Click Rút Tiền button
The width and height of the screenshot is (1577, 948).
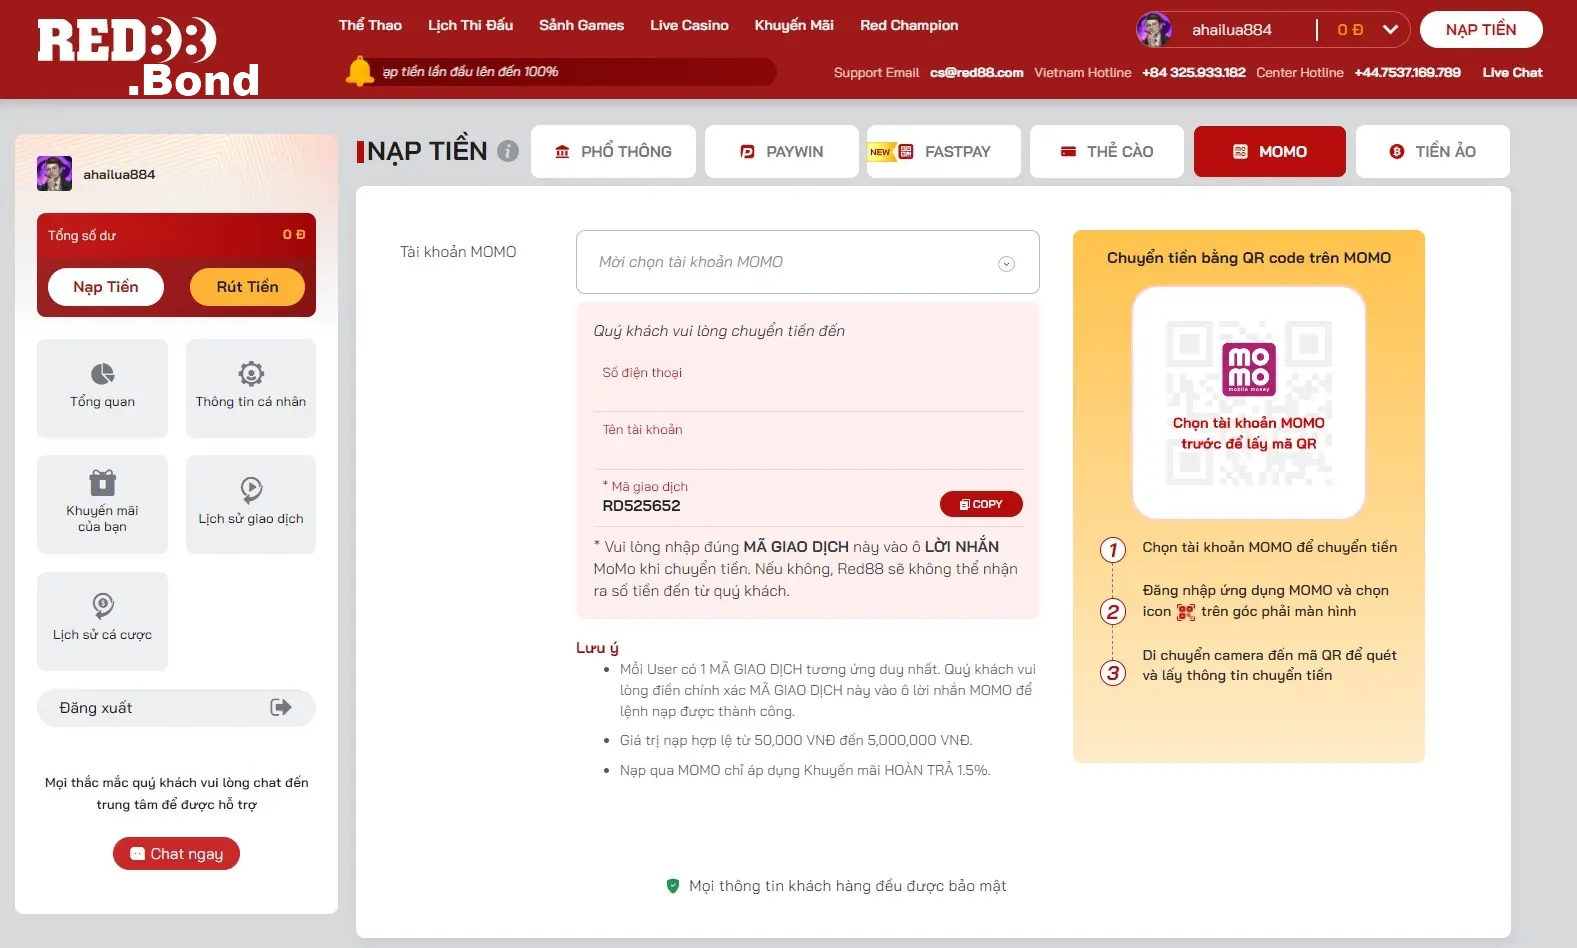(247, 287)
